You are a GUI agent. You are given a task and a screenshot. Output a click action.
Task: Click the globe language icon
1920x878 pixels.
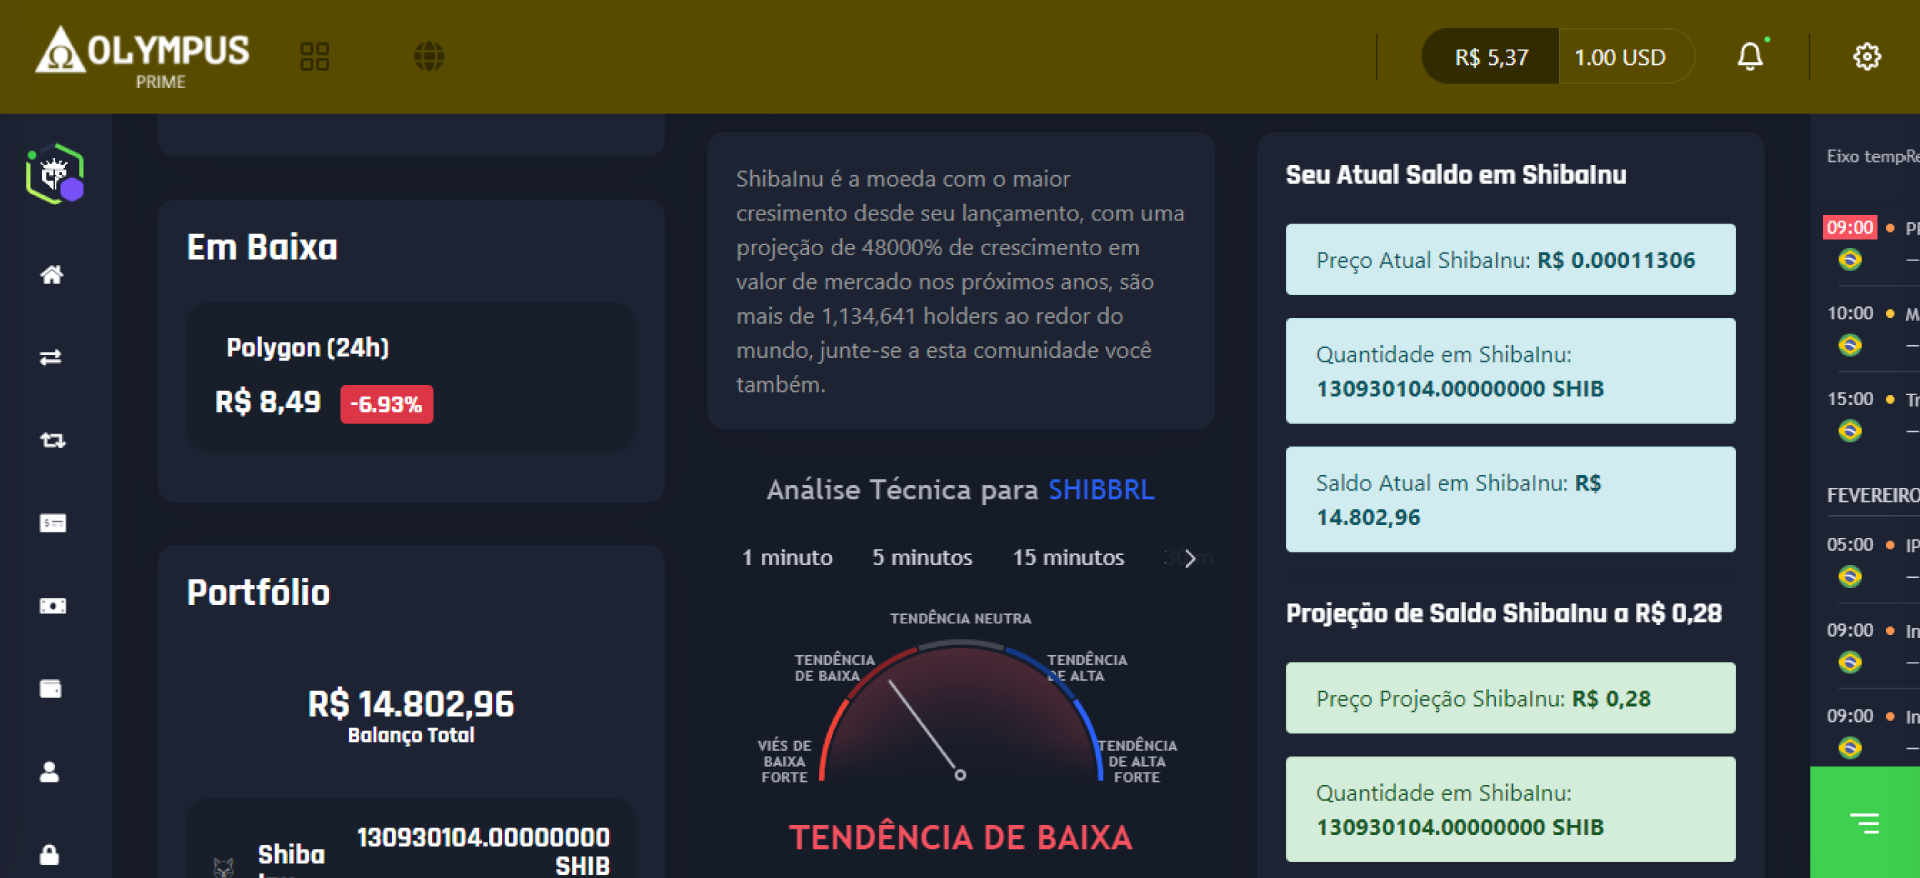(429, 57)
